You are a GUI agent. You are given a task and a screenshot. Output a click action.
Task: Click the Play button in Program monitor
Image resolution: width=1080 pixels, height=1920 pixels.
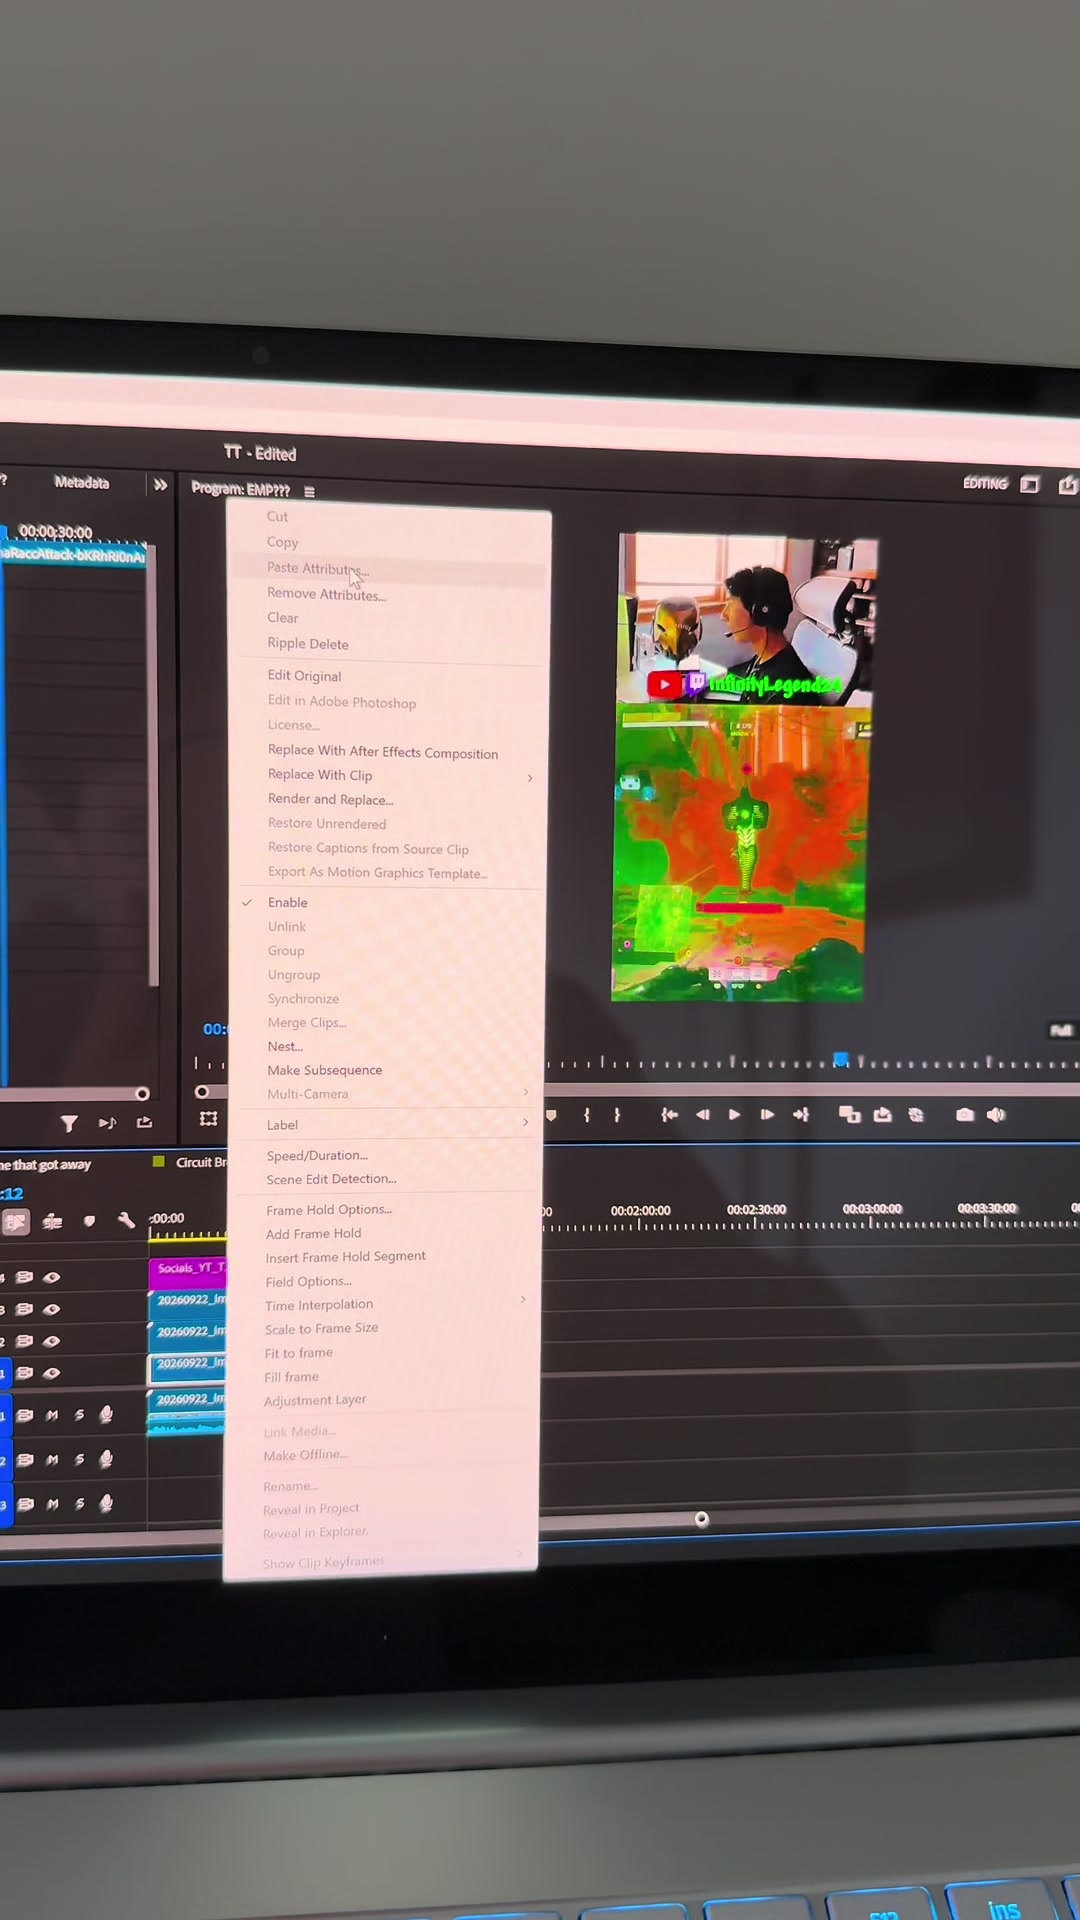coord(734,1114)
